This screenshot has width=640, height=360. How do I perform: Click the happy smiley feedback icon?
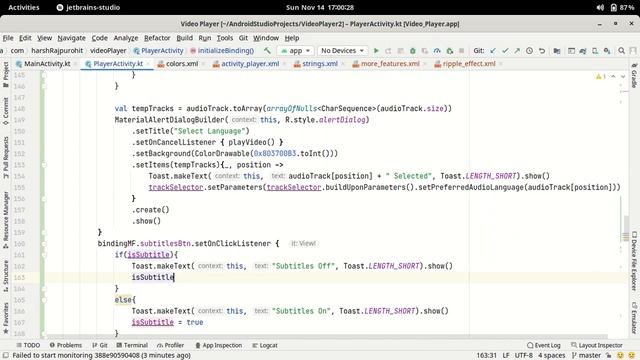coord(620,356)
